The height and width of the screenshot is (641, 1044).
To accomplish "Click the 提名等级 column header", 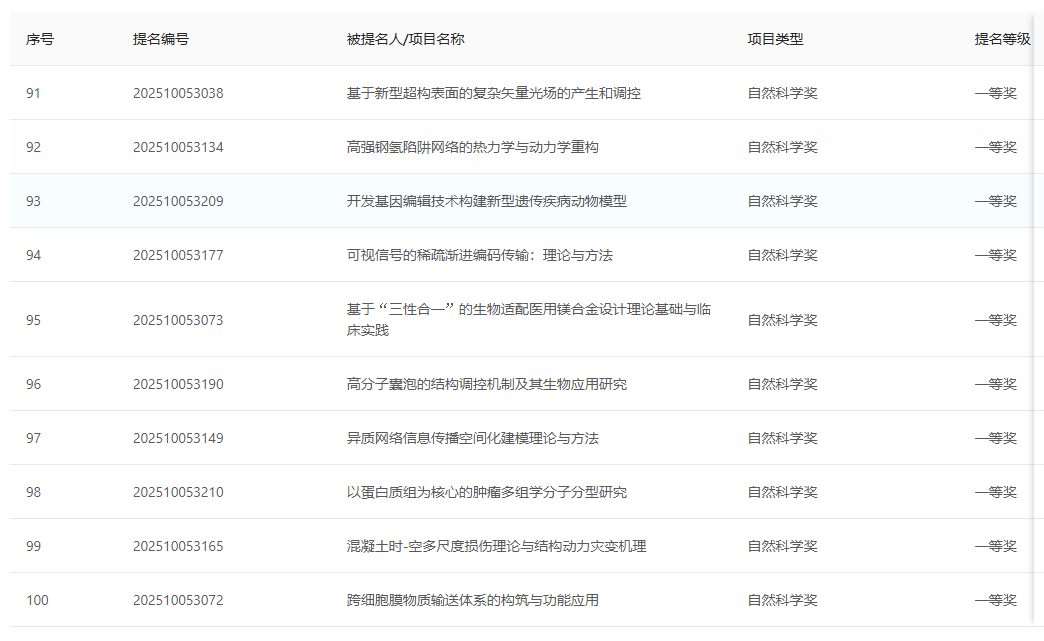I will tap(1002, 39).
